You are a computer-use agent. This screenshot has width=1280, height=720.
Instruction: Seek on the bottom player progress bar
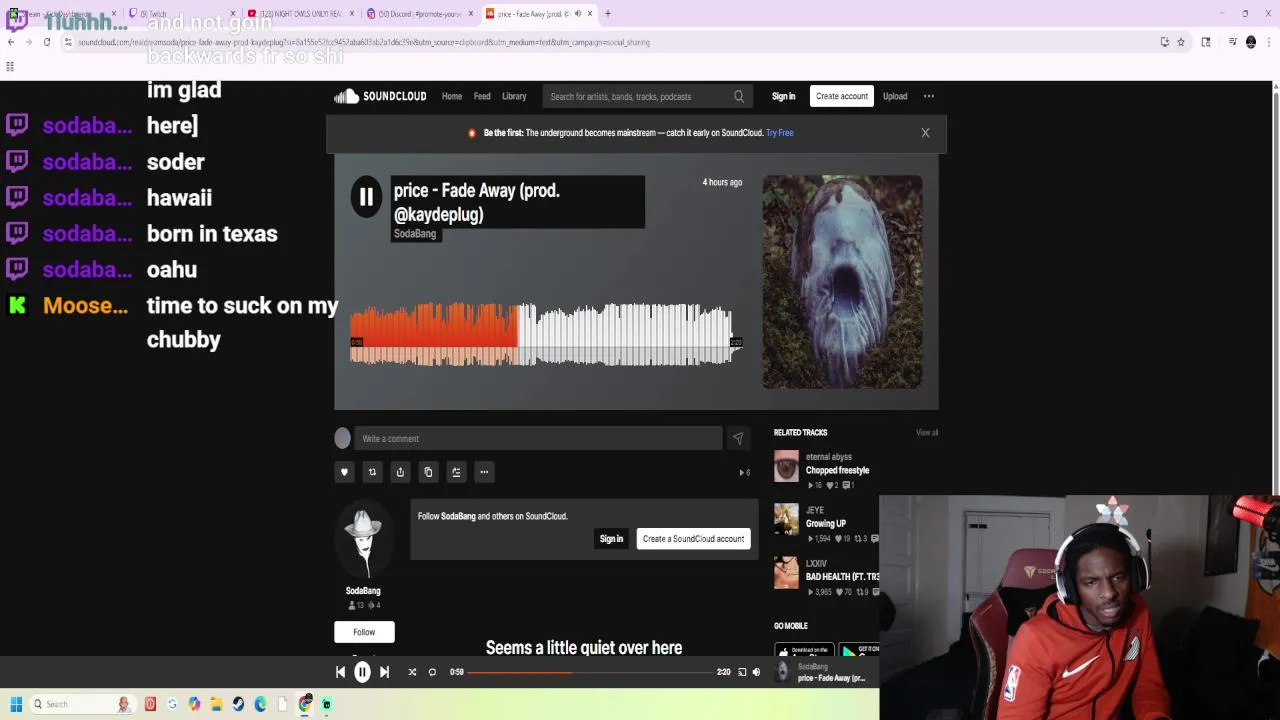pos(591,672)
